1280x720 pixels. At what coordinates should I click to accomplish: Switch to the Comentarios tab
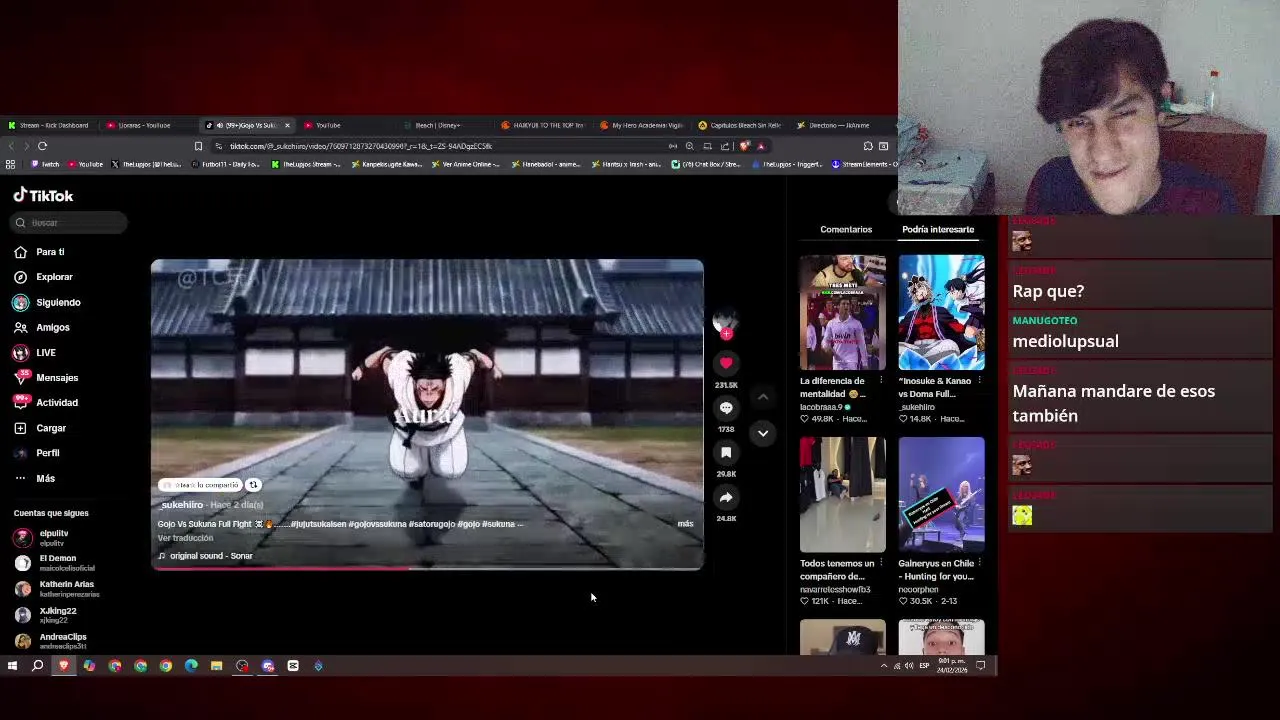pyautogui.click(x=846, y=230)
